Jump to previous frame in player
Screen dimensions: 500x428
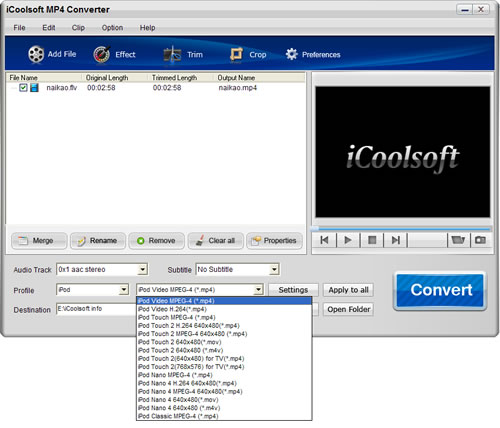324,240
